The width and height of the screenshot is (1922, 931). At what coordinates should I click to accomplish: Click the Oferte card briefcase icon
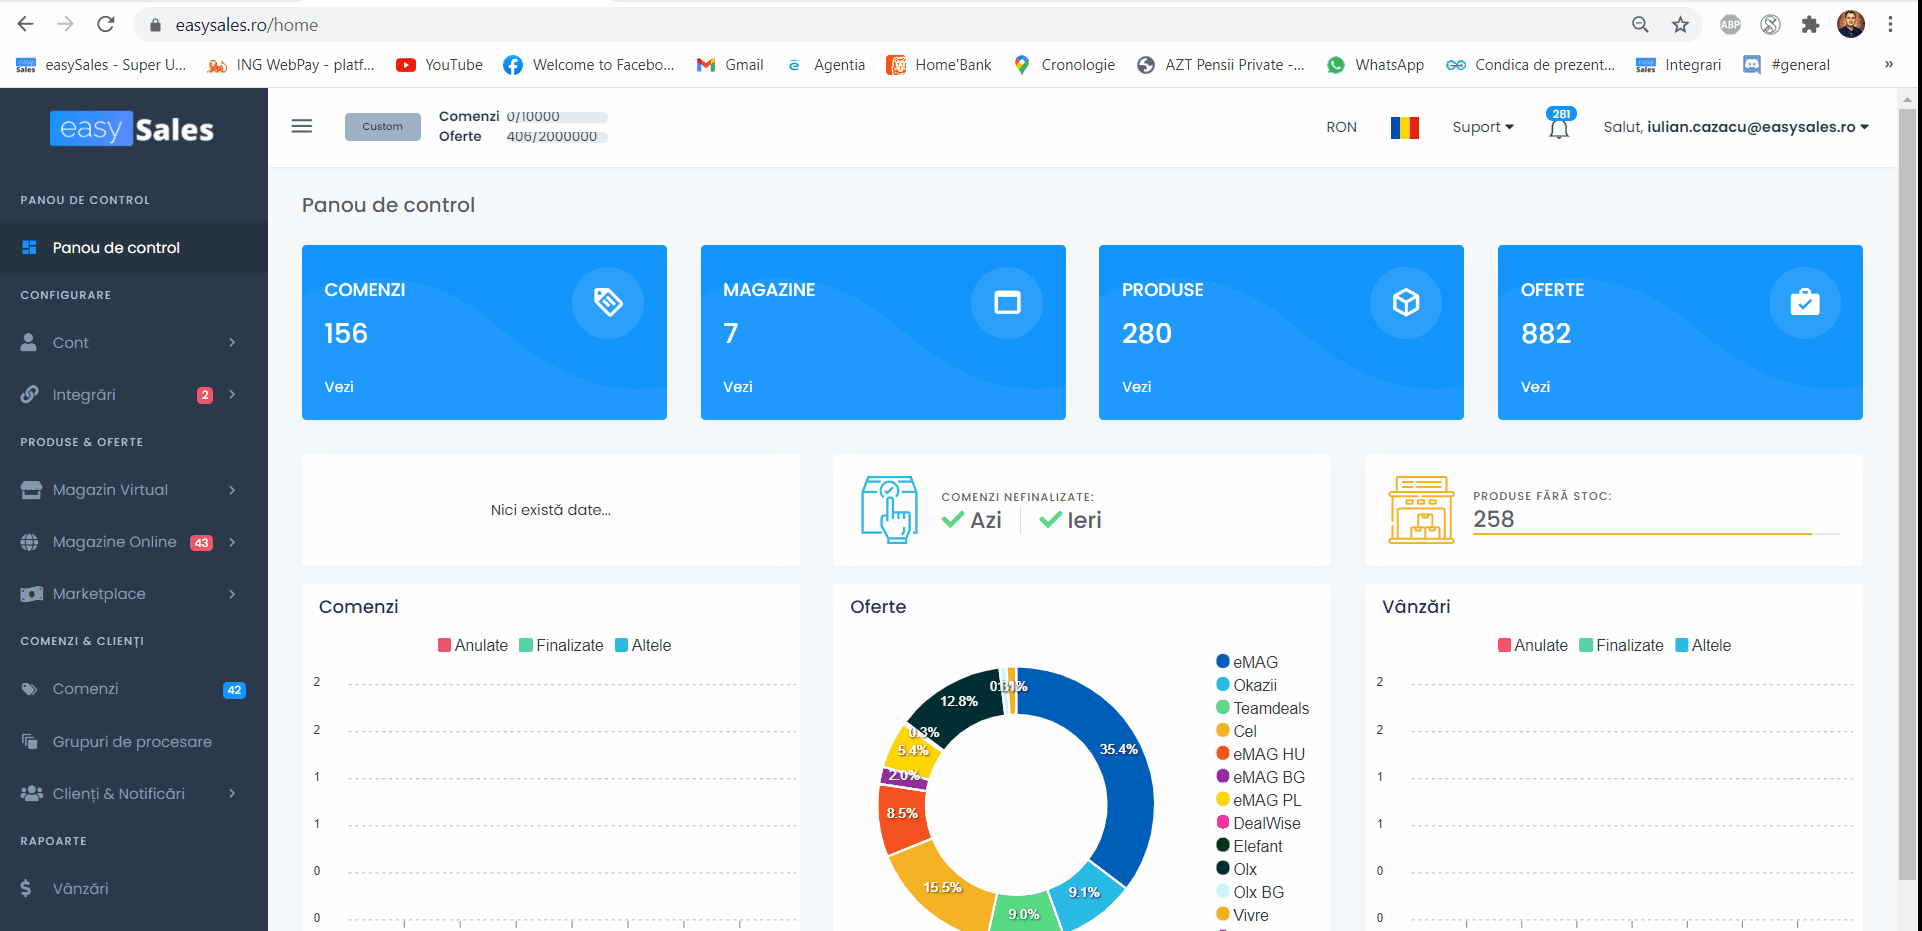coord(1804,302)
